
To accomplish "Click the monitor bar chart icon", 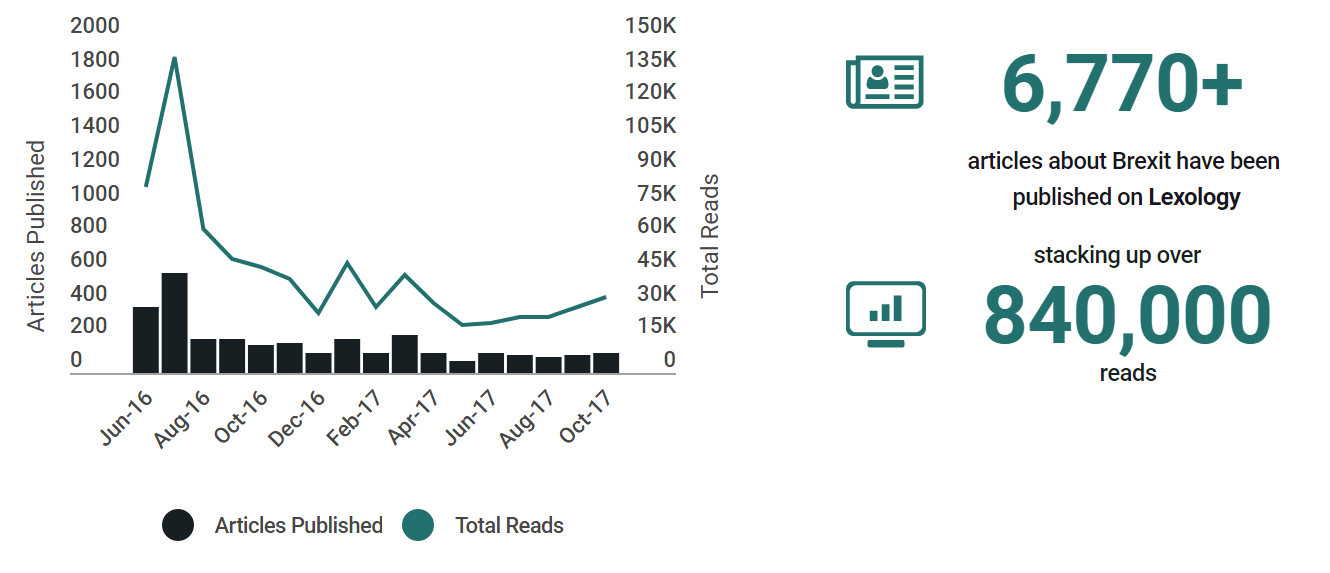I will click(x=885, y=314).
